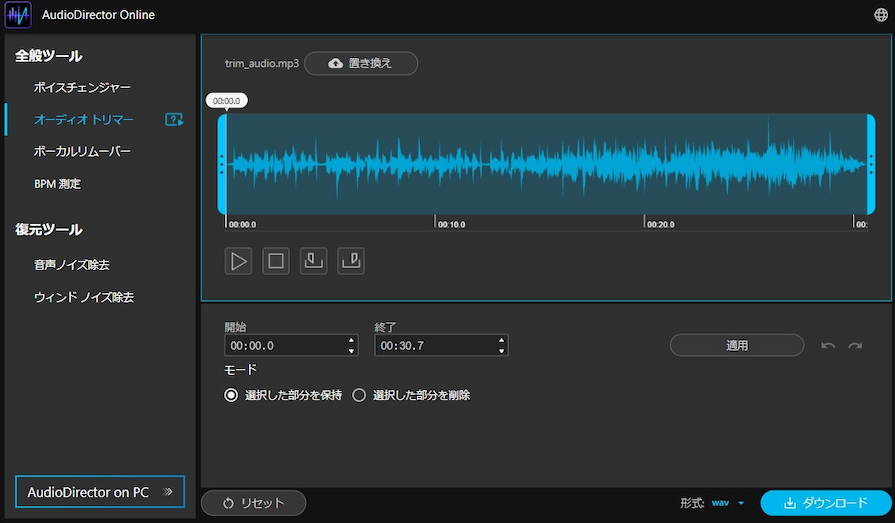895x523 pixels.
Task: Click the ダウンロード download button
Action: (826, 503)
